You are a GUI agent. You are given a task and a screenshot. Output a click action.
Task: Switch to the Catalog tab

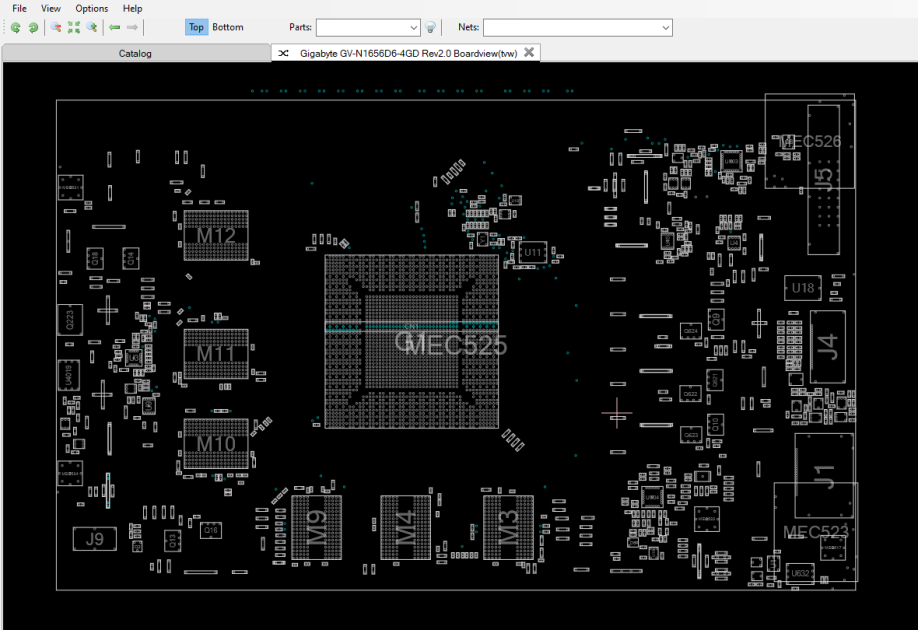coord(135,53)
